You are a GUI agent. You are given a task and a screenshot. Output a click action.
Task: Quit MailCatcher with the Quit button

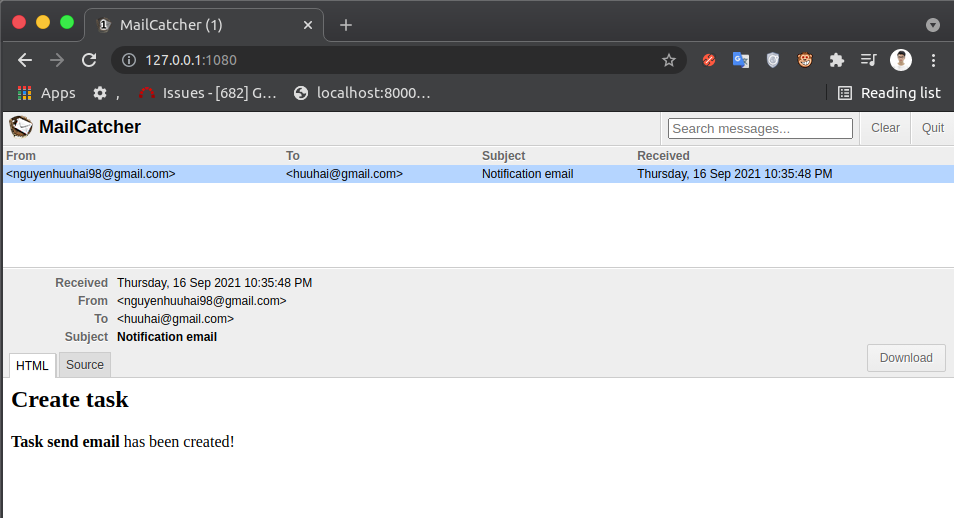tap(932, 128)
